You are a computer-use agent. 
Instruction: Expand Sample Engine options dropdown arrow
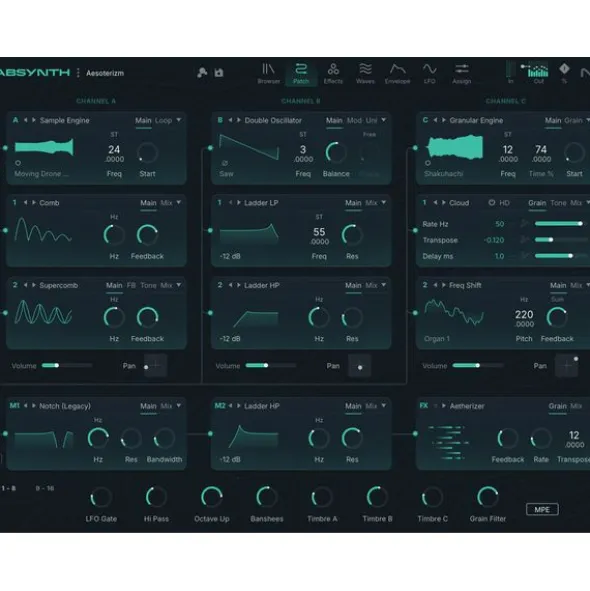point(179,120)
